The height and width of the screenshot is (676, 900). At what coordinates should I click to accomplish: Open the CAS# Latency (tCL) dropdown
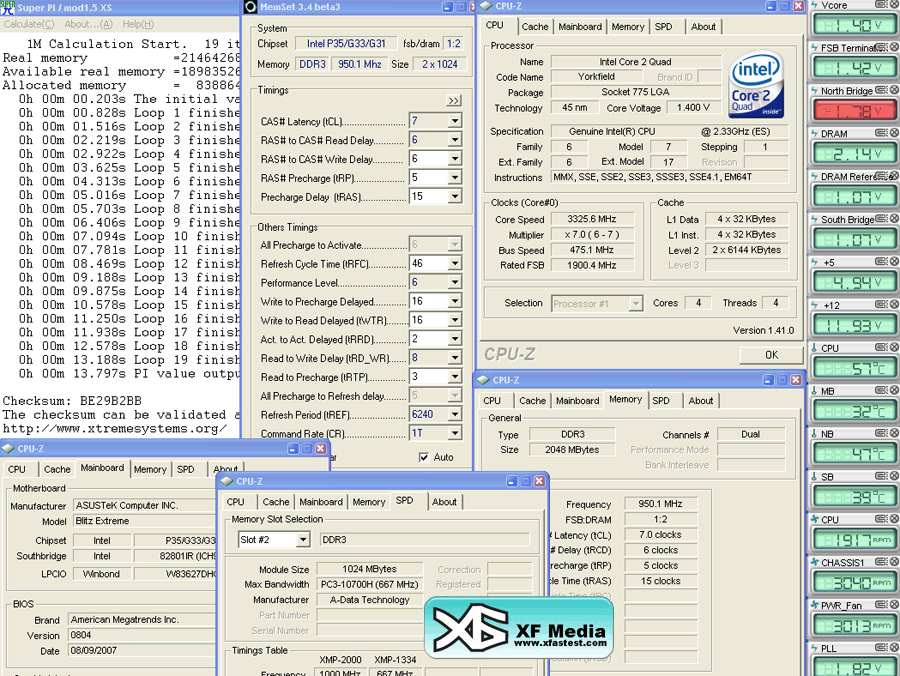455,121
